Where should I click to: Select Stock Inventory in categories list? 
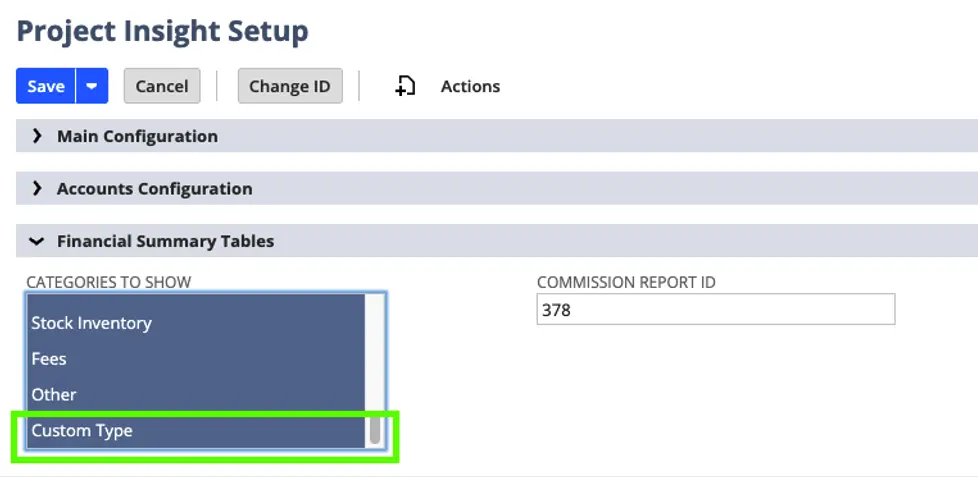point(91,323)
